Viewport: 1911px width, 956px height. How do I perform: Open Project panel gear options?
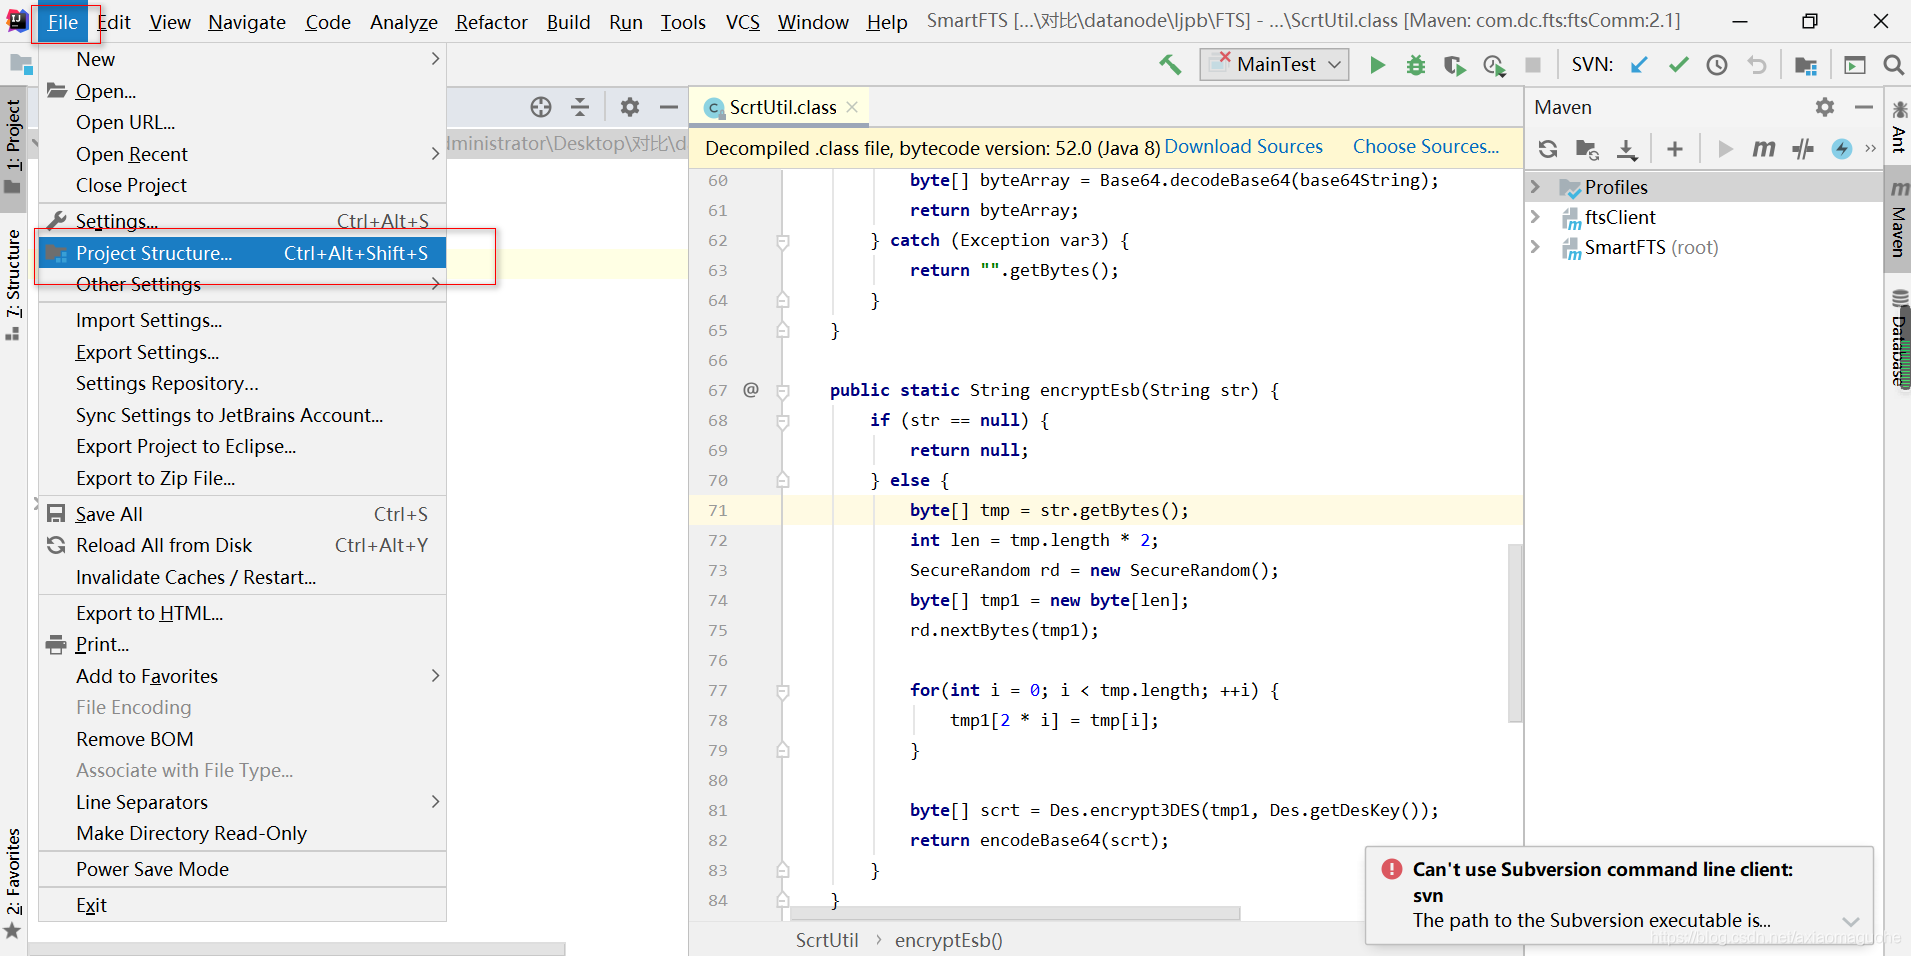[630, 107]
